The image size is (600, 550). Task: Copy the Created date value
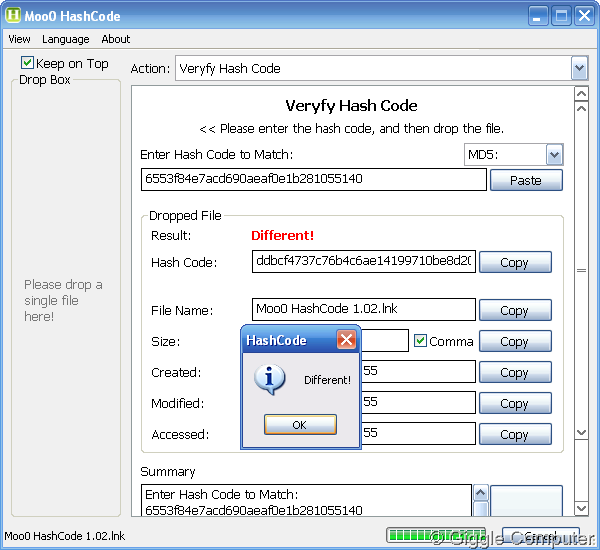click(x=515, y=372)
